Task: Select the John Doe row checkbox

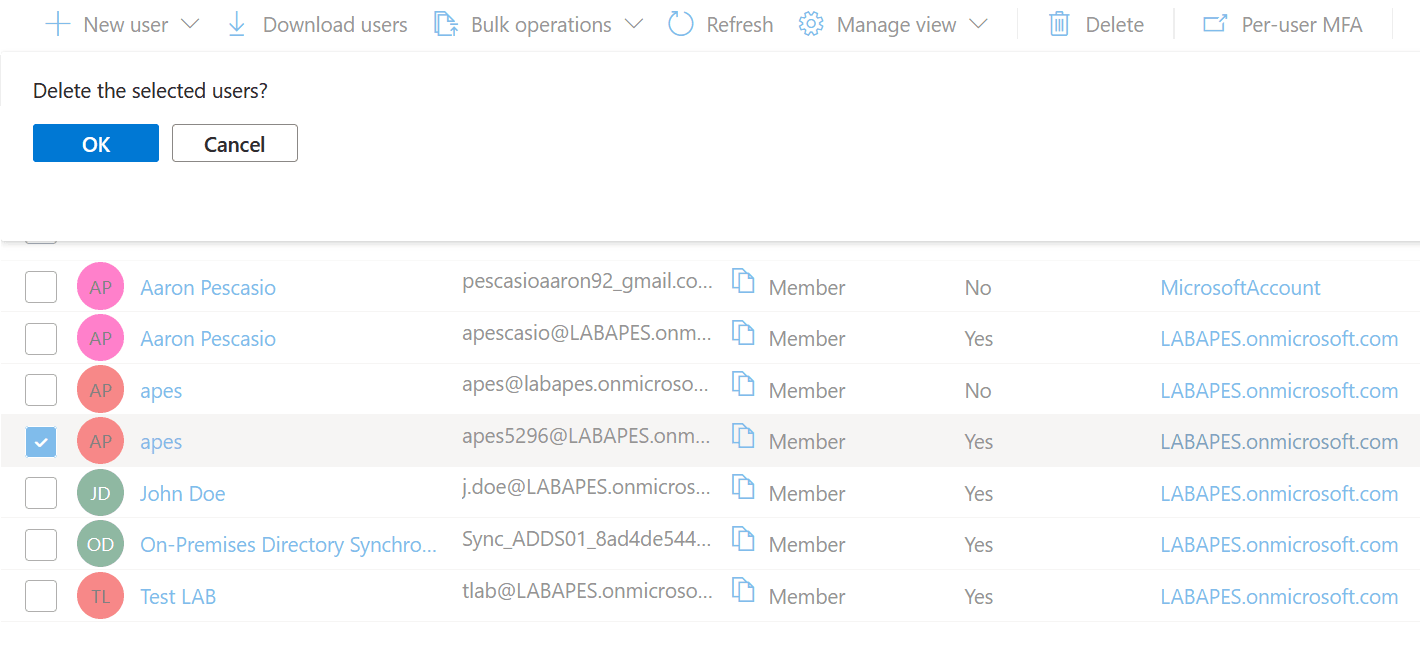Action: pyautogui.click(x=41, y=493)
